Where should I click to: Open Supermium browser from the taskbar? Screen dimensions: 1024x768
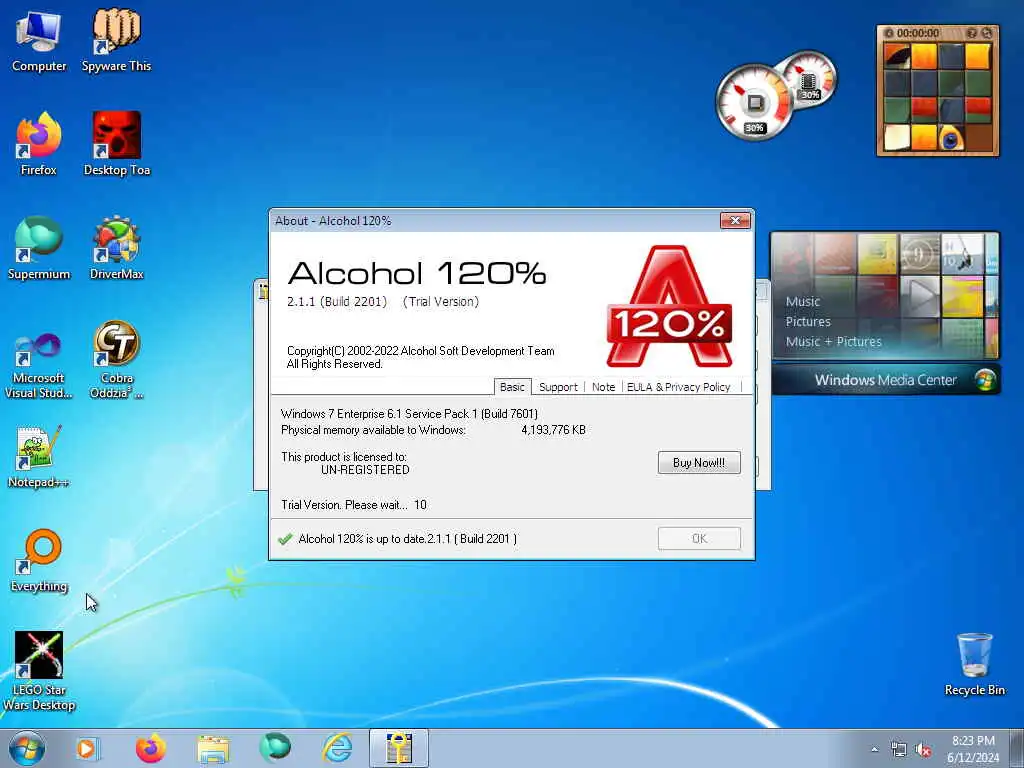pyautogui.click(x=275, y=748)
